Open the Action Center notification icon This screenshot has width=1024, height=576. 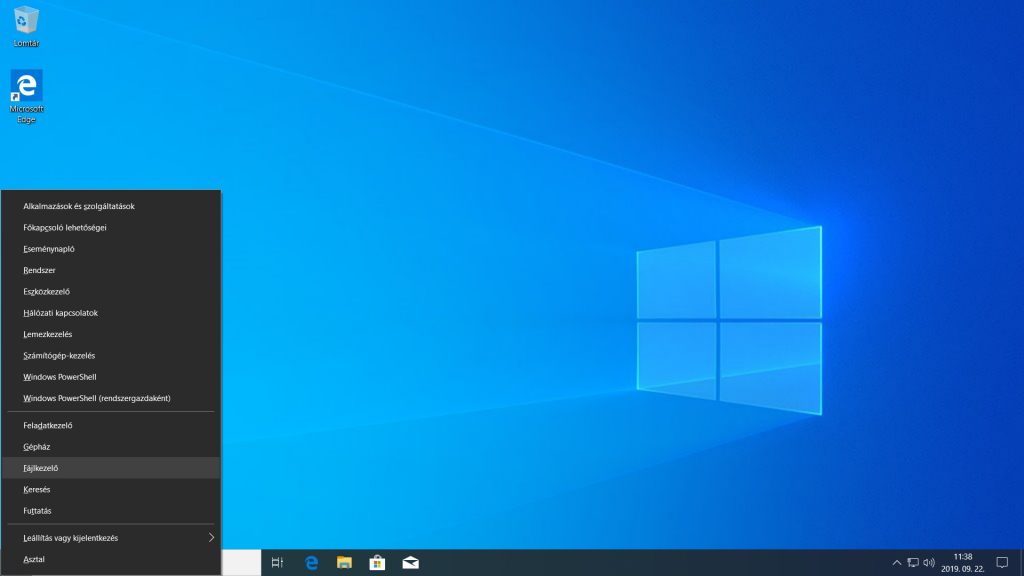[x=1002, y=562]
